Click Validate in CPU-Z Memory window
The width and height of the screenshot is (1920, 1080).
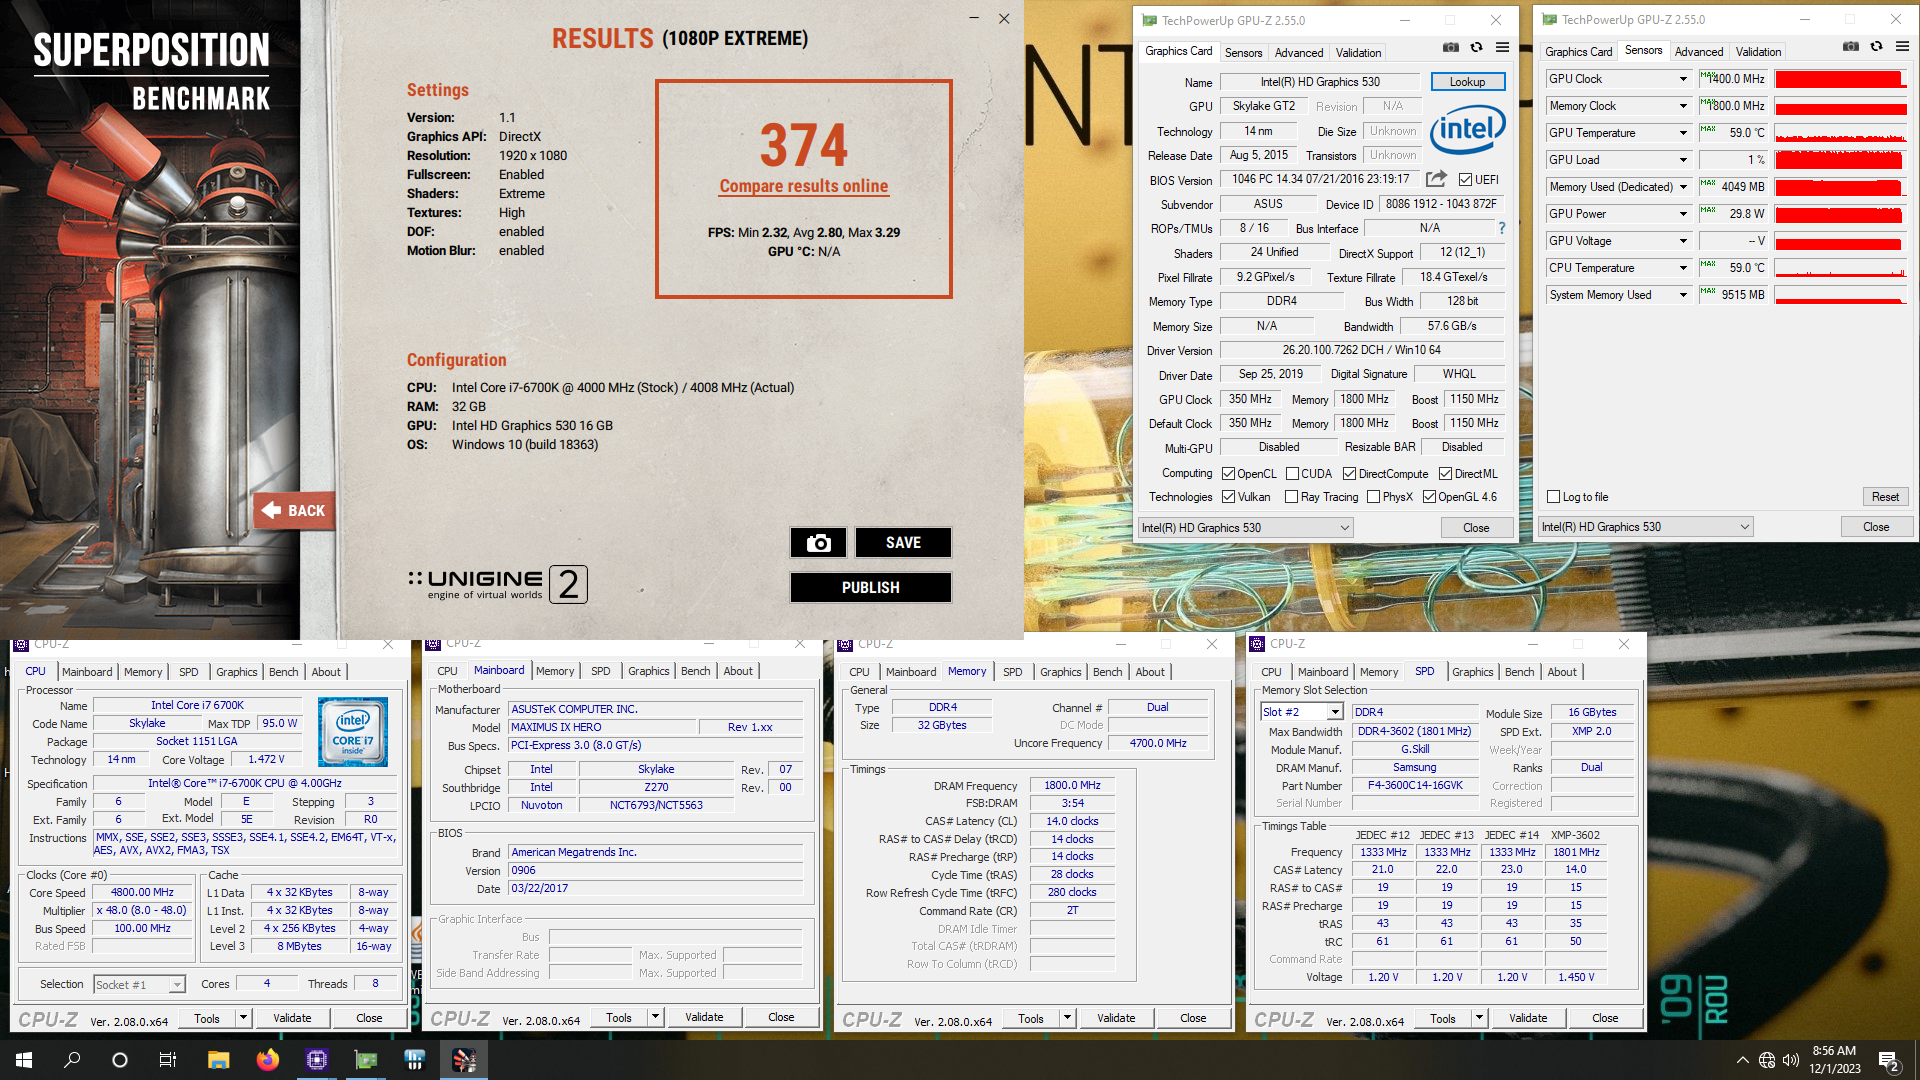(1116, 1018)
